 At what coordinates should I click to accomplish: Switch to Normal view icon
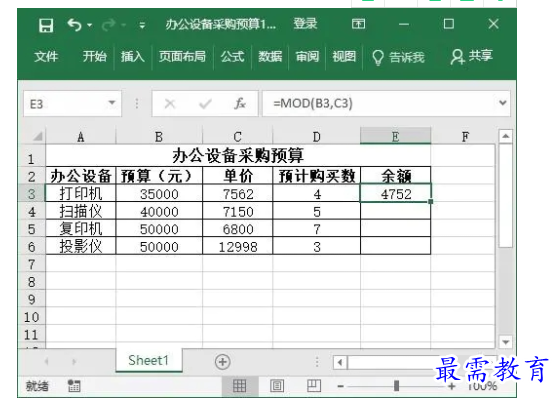(x=239, y=385)
